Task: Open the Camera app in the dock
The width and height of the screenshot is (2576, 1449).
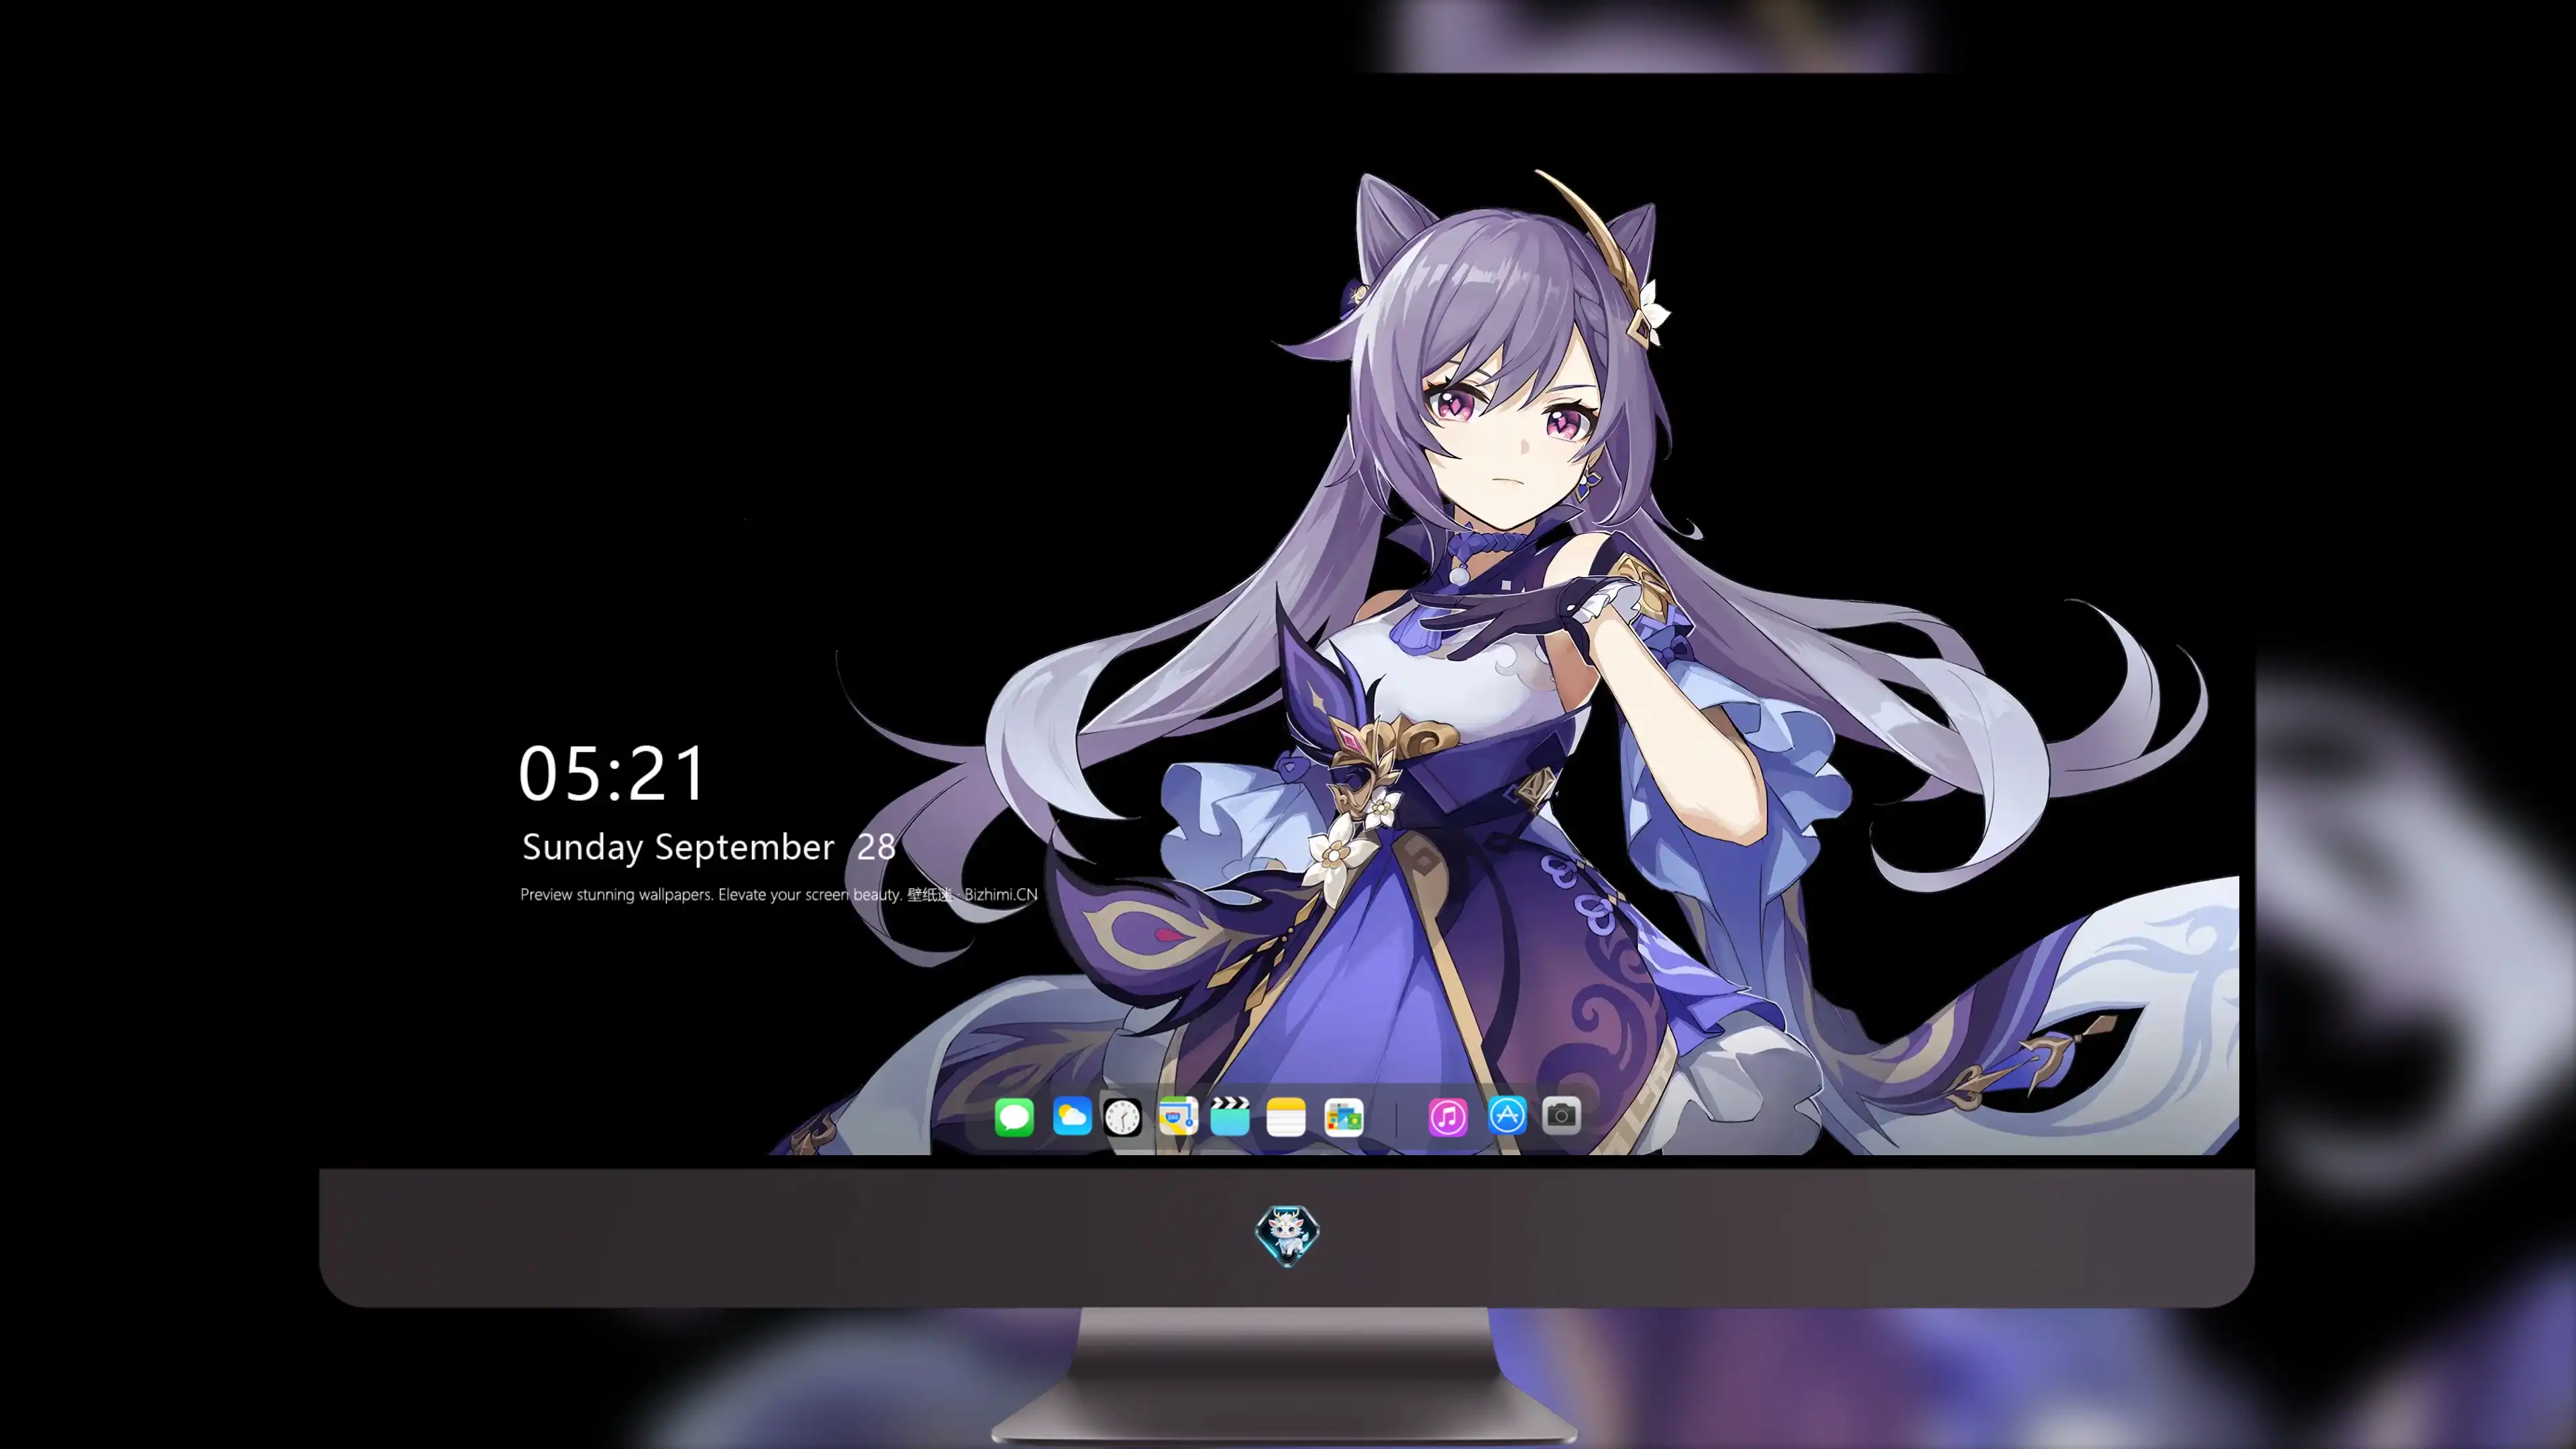Action: [1561, 1116]
